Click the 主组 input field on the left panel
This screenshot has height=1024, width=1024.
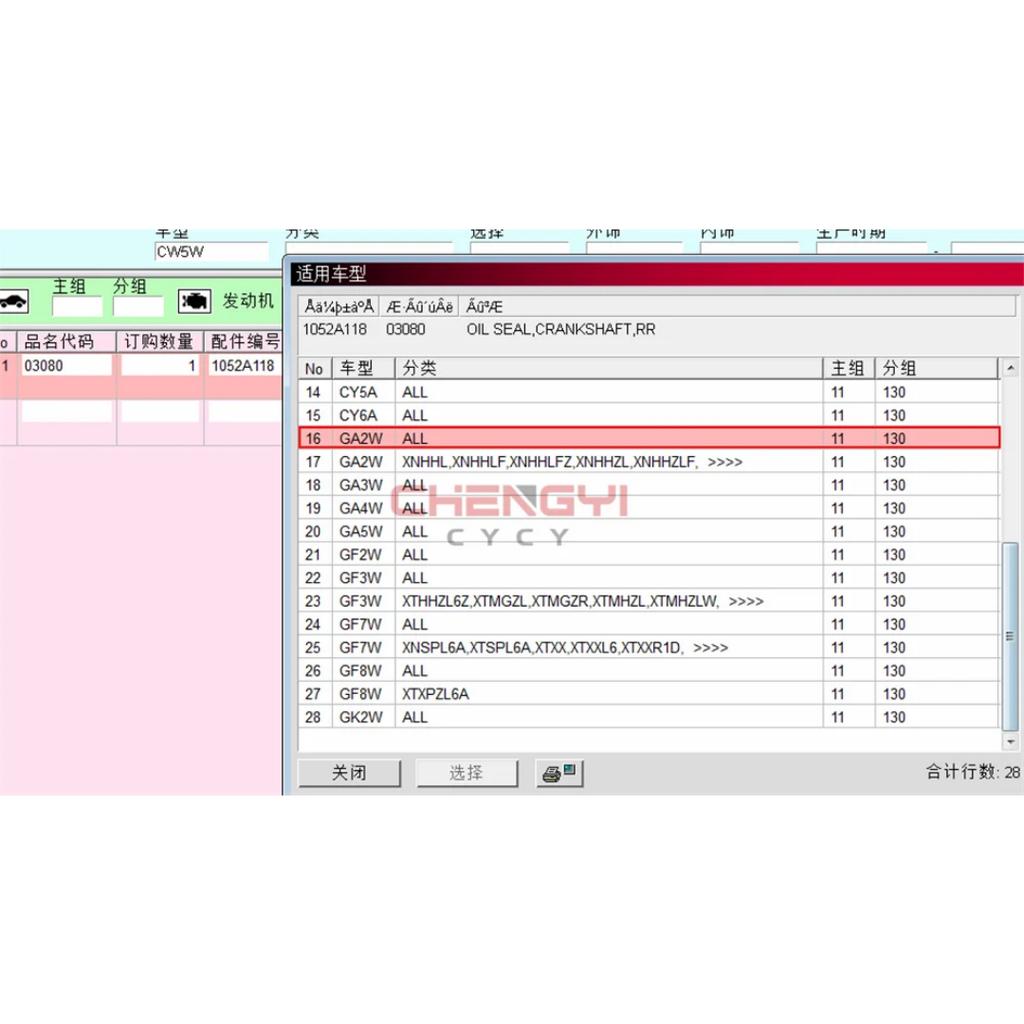point(77,306)
